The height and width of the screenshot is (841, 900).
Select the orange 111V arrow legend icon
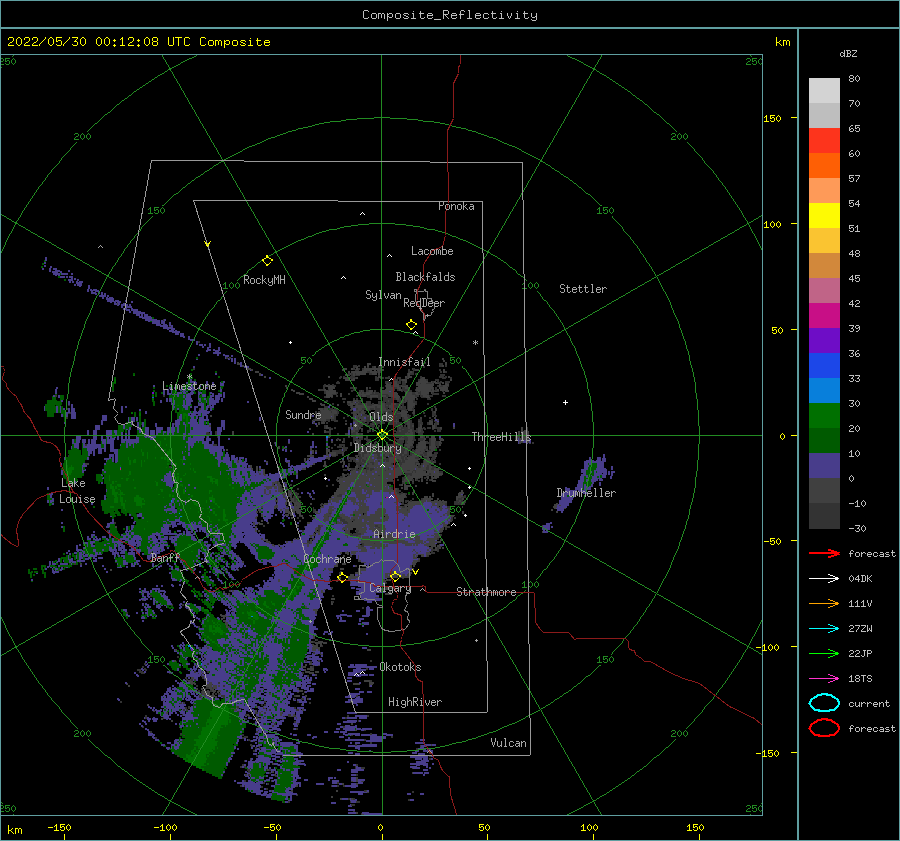824,603
